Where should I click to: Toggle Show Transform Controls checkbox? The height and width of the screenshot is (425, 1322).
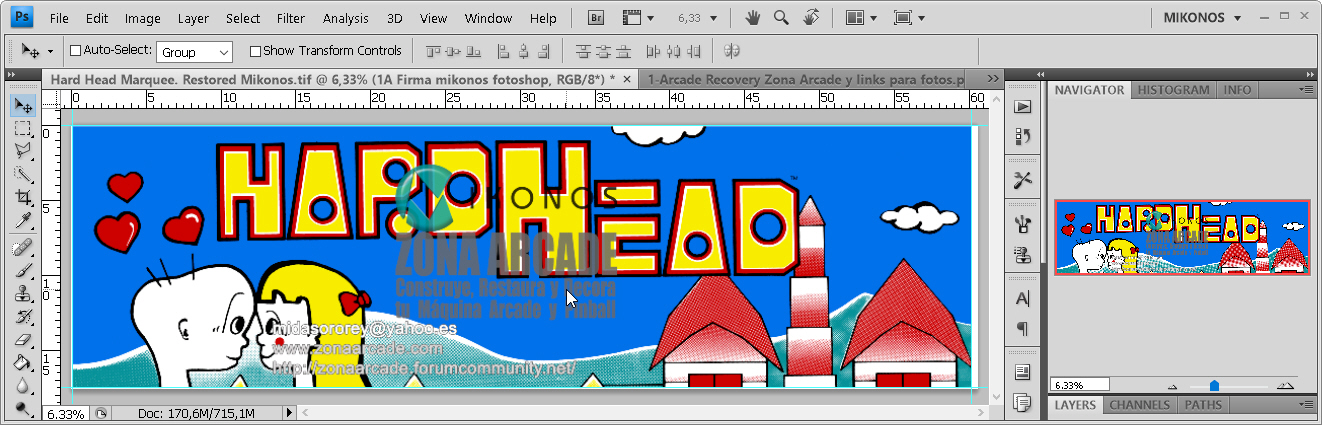click(x=255, y=51)
